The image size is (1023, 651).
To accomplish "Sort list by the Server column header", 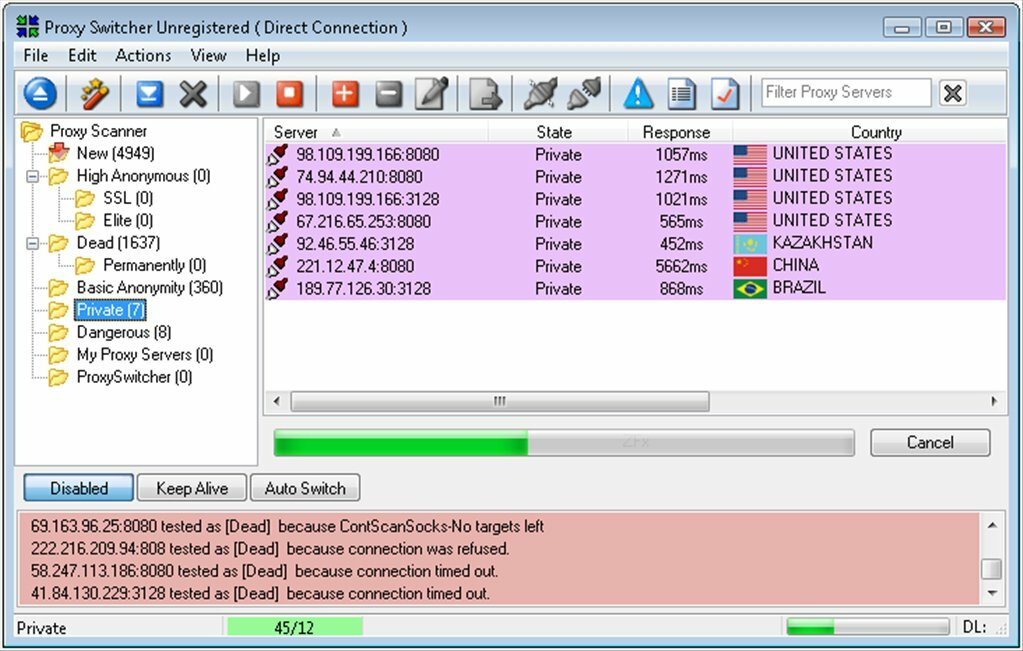I will [x=296, y=132].
